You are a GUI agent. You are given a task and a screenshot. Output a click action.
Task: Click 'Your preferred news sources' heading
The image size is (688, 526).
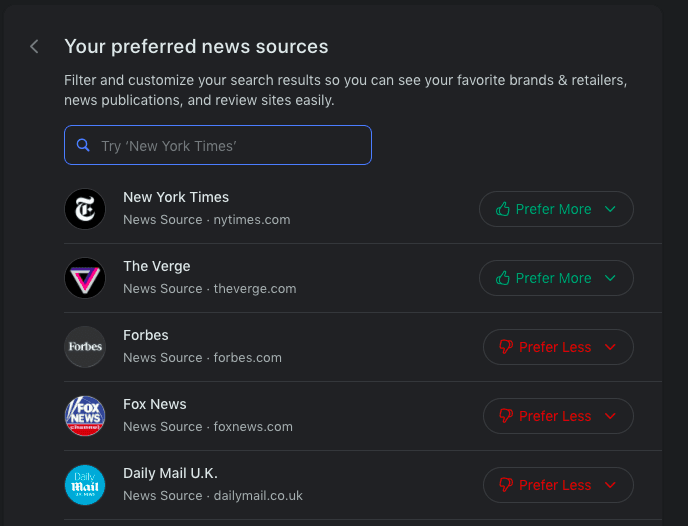(x=196, y=47)
